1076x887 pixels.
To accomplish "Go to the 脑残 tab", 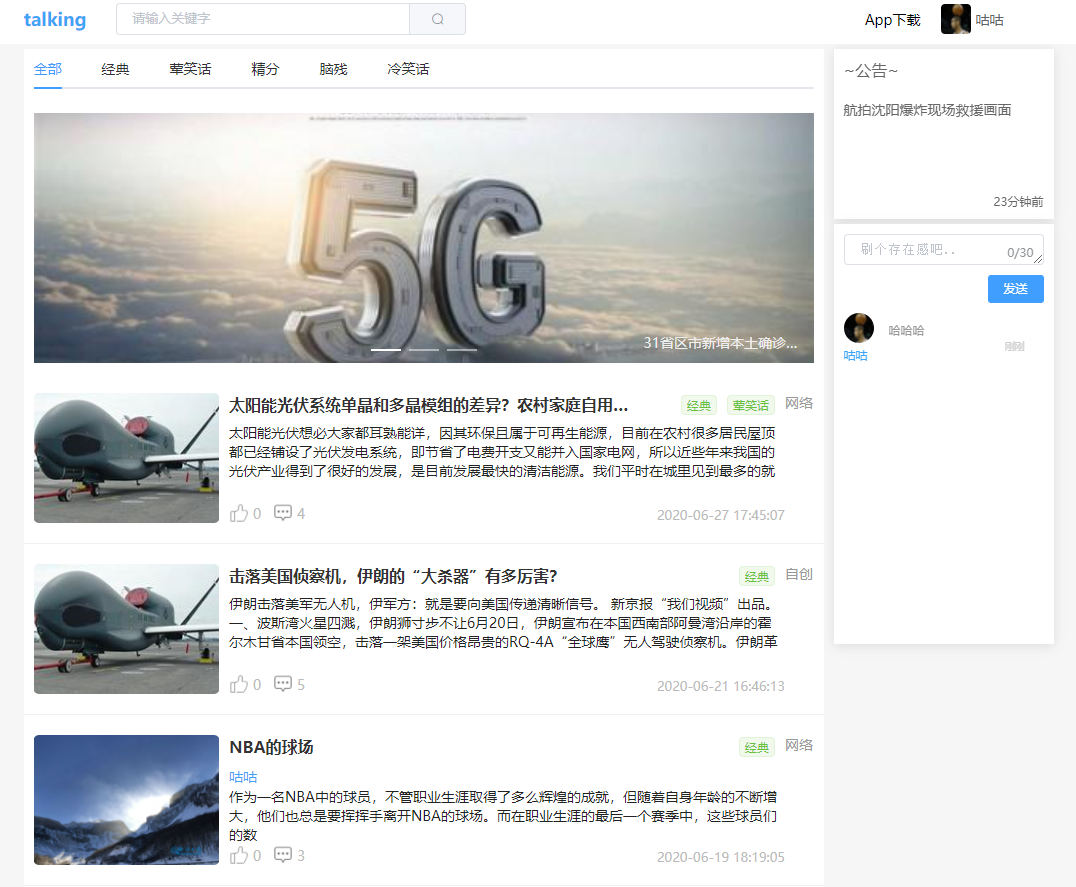I will click(x=334, y=69).
